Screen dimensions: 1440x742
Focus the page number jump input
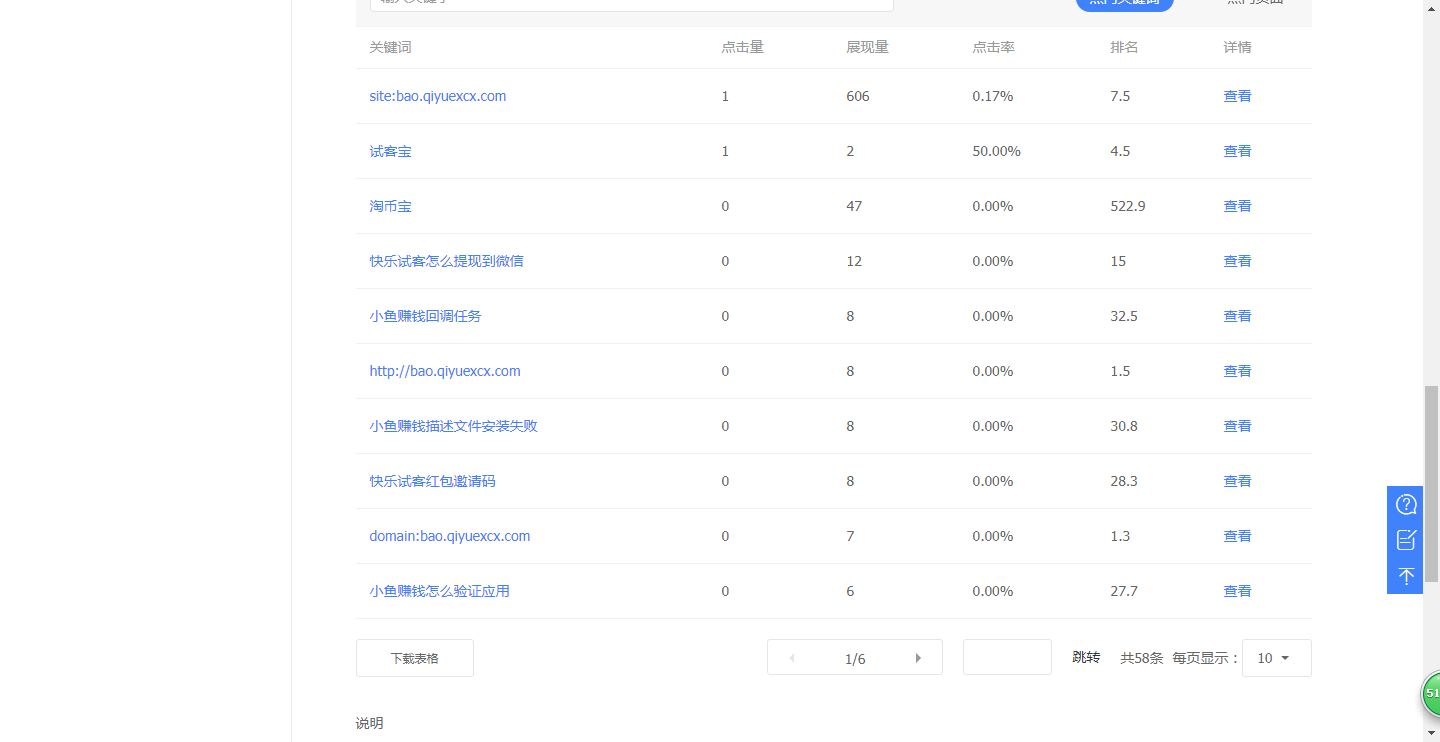[x=1007, y=657]
